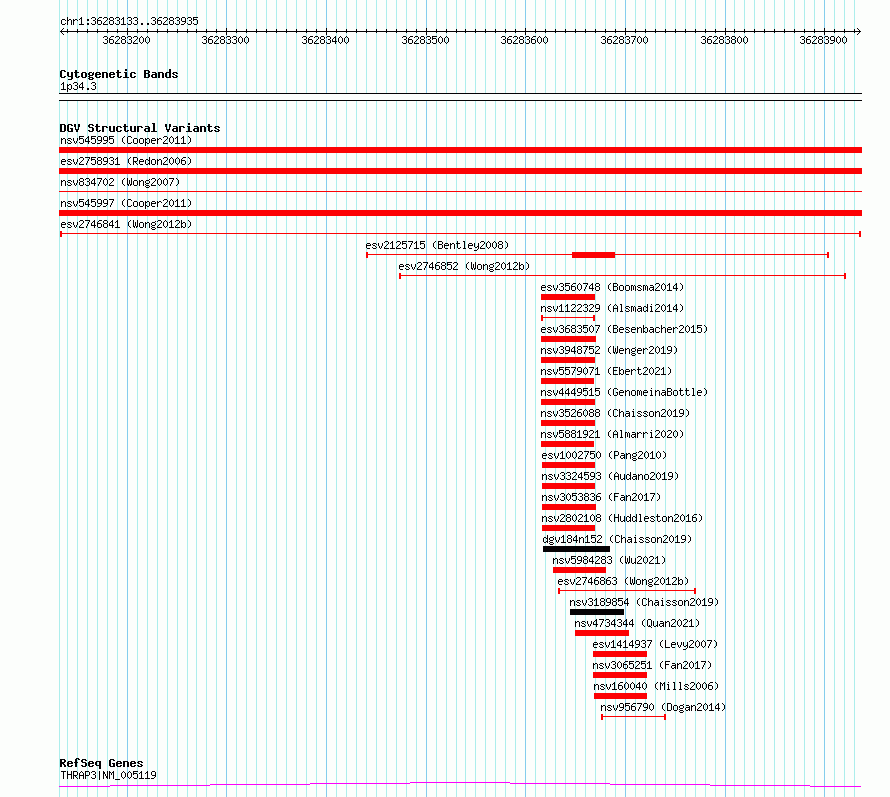Select esv2125715 (Bentley2008) variant label
890x797 pixels.
pos(437,245)
